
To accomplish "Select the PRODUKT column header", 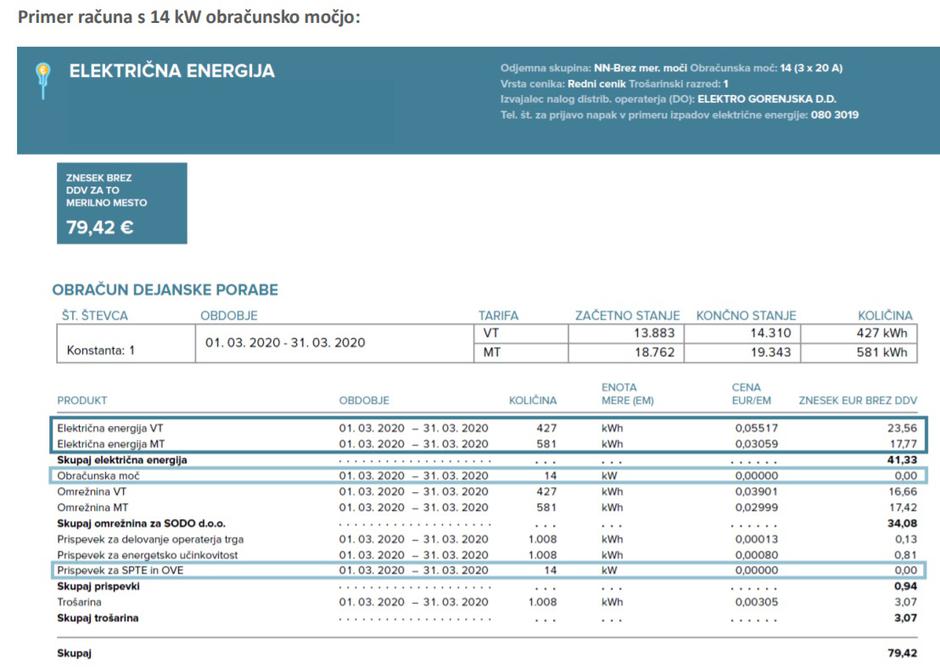I will pos(82,401).
